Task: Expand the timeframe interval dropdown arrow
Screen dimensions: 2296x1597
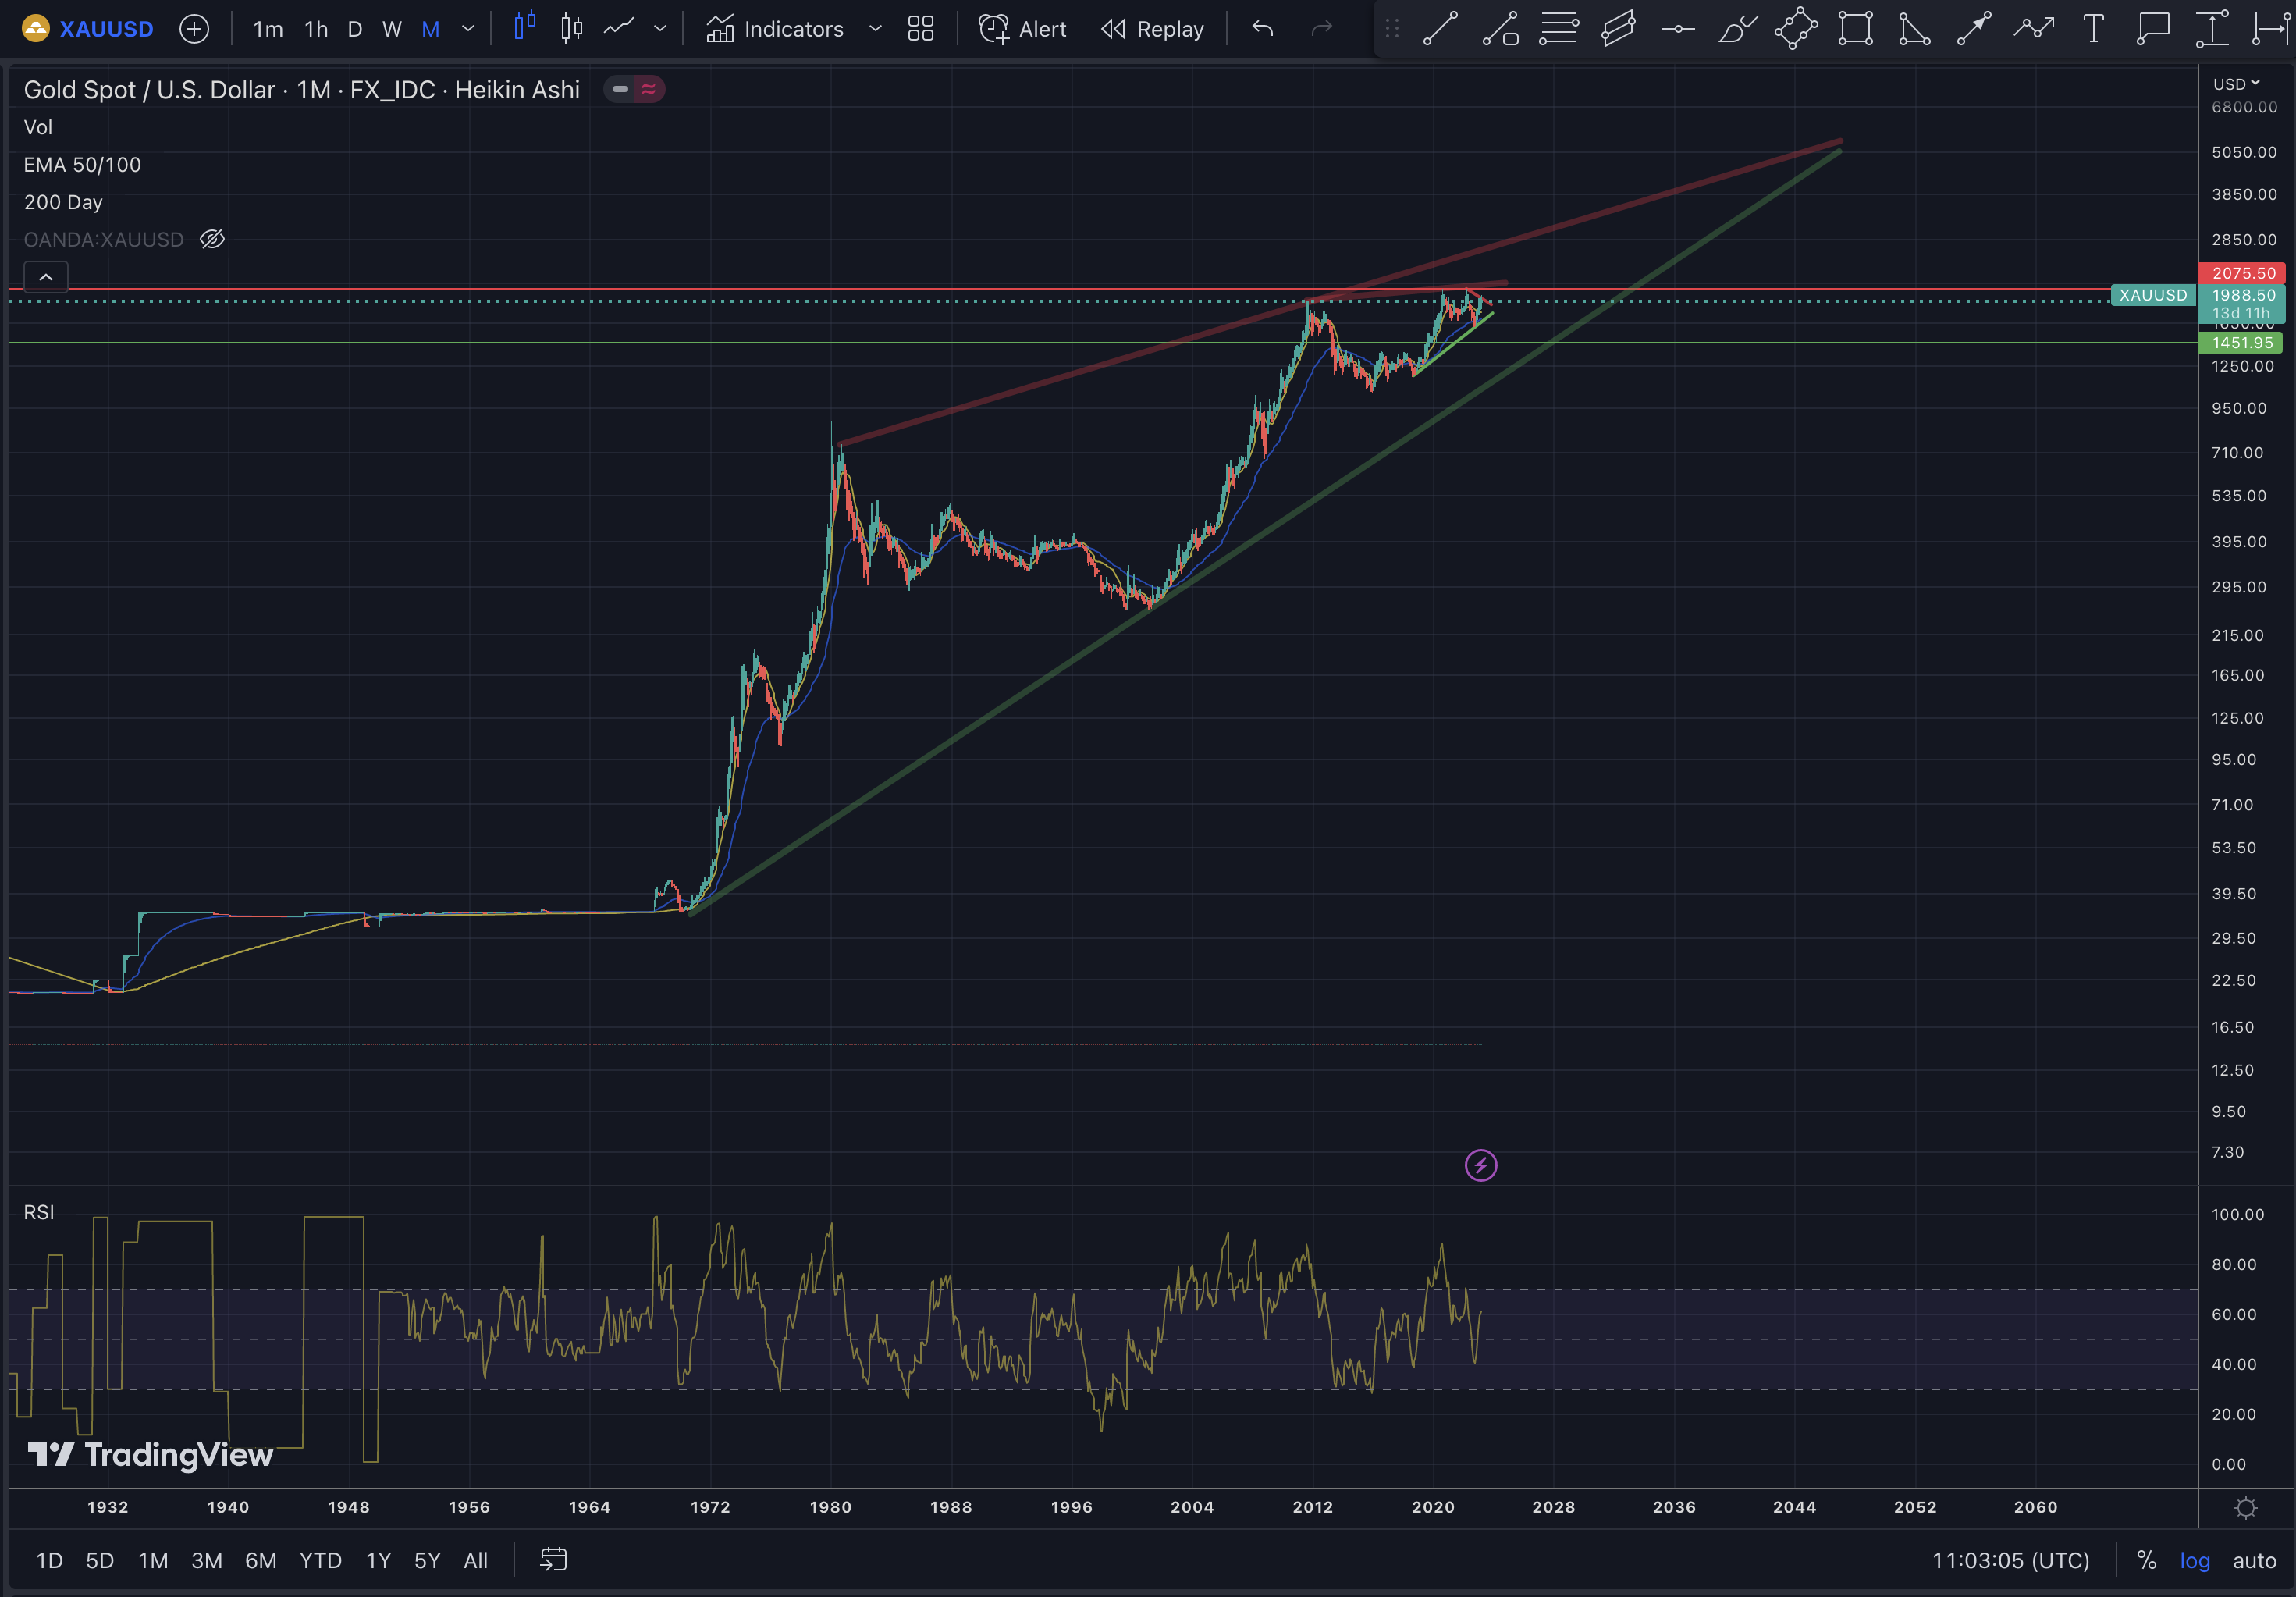Action: point(468,29)
